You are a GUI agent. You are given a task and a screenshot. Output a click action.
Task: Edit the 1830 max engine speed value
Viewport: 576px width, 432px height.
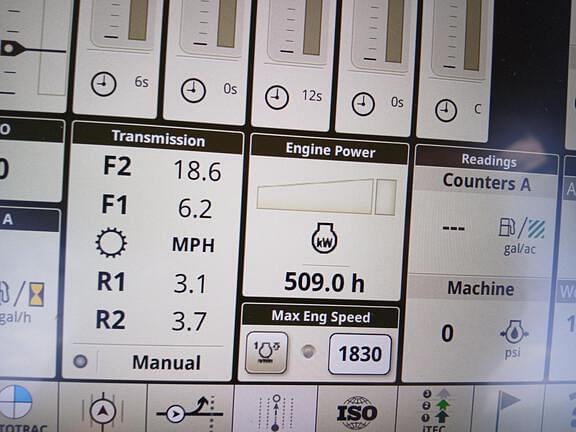coord(360,354)
